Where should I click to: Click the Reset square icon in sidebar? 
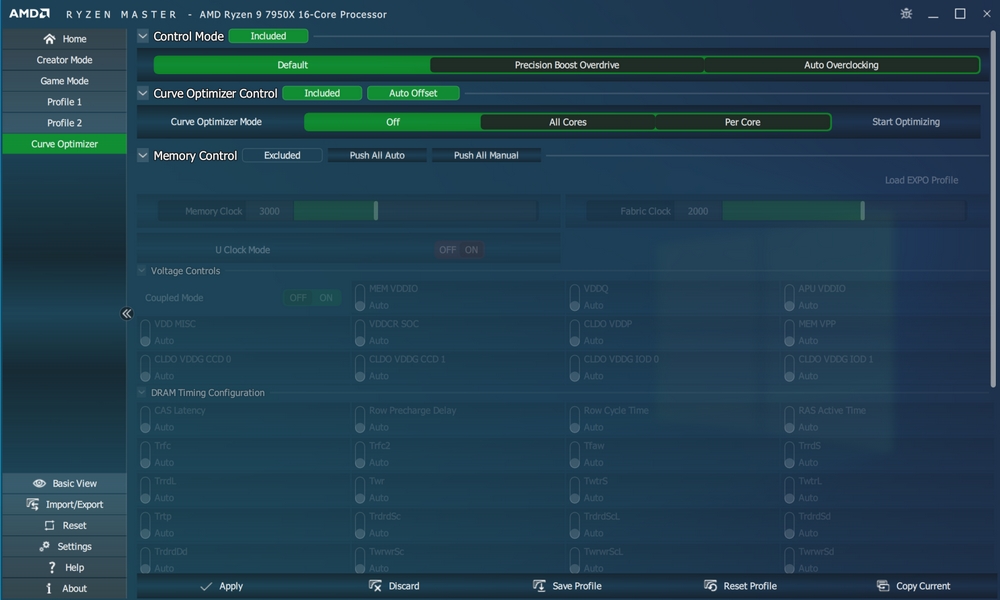coord(49,525)
